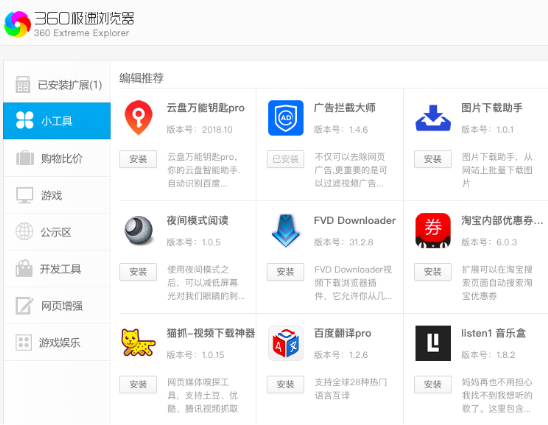Viewport: 548px width, 425px height.
Task: Select the 小工具 category tab
Action: [x=57, y=121]
